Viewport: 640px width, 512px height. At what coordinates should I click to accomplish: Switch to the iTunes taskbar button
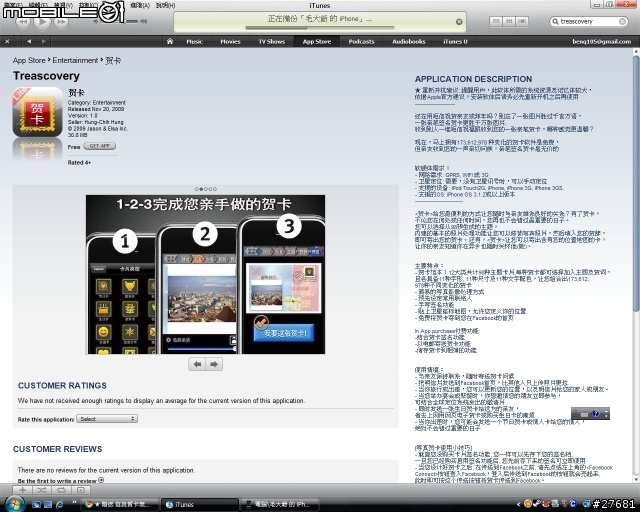pos(200,505)
